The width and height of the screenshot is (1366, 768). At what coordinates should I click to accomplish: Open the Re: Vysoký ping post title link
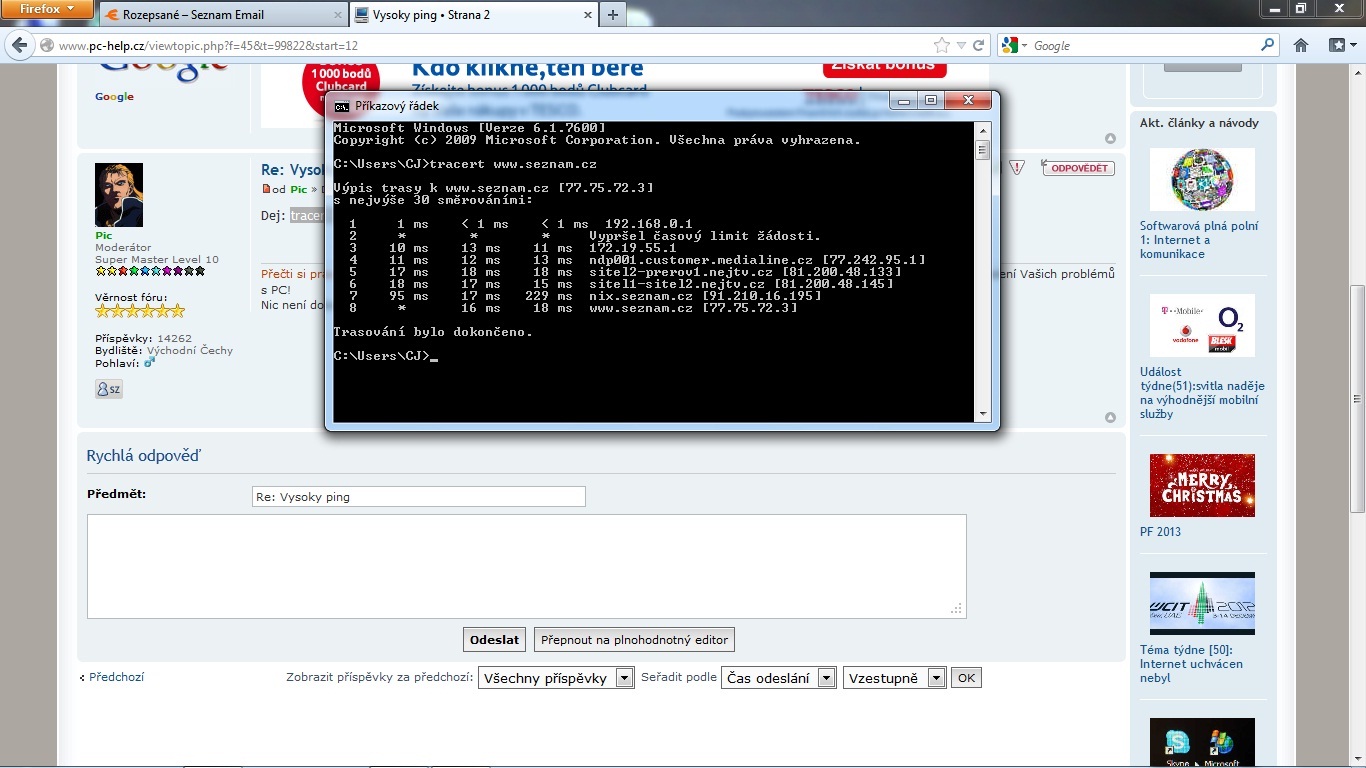coord(292,170)
